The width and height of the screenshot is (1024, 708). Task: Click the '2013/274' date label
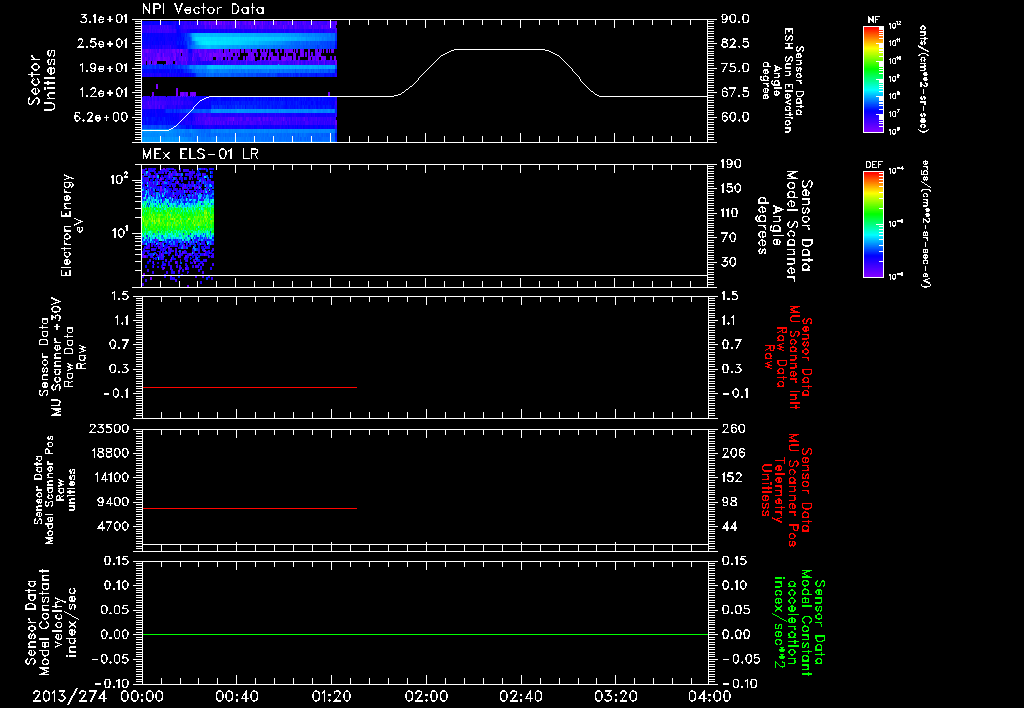click(69, 696)
